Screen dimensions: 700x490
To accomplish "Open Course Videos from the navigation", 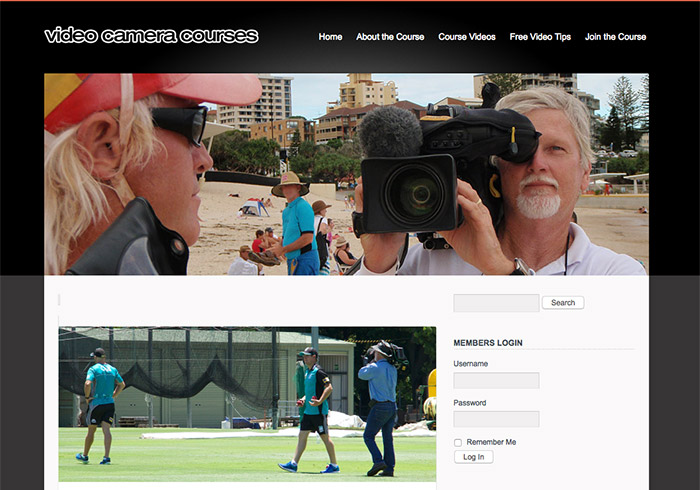I will (467, 37).
